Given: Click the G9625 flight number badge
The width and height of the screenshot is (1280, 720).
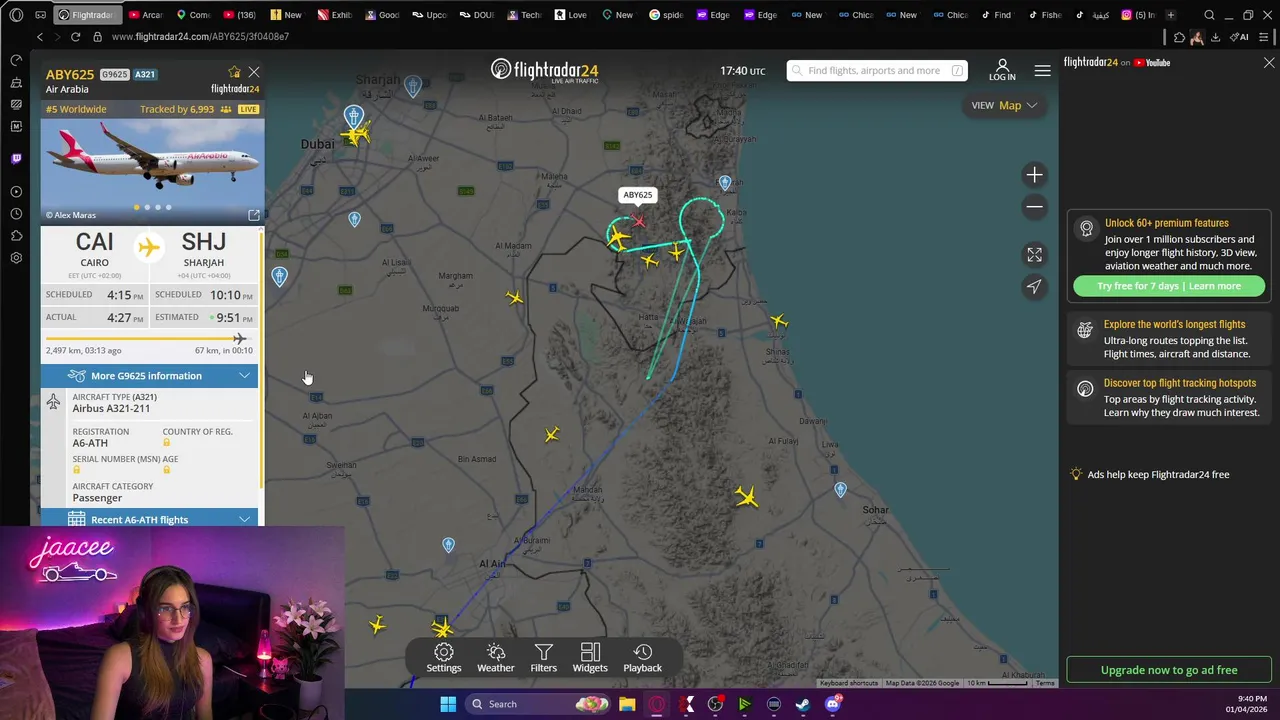Looking at the screenshot, I should [114, 74].
